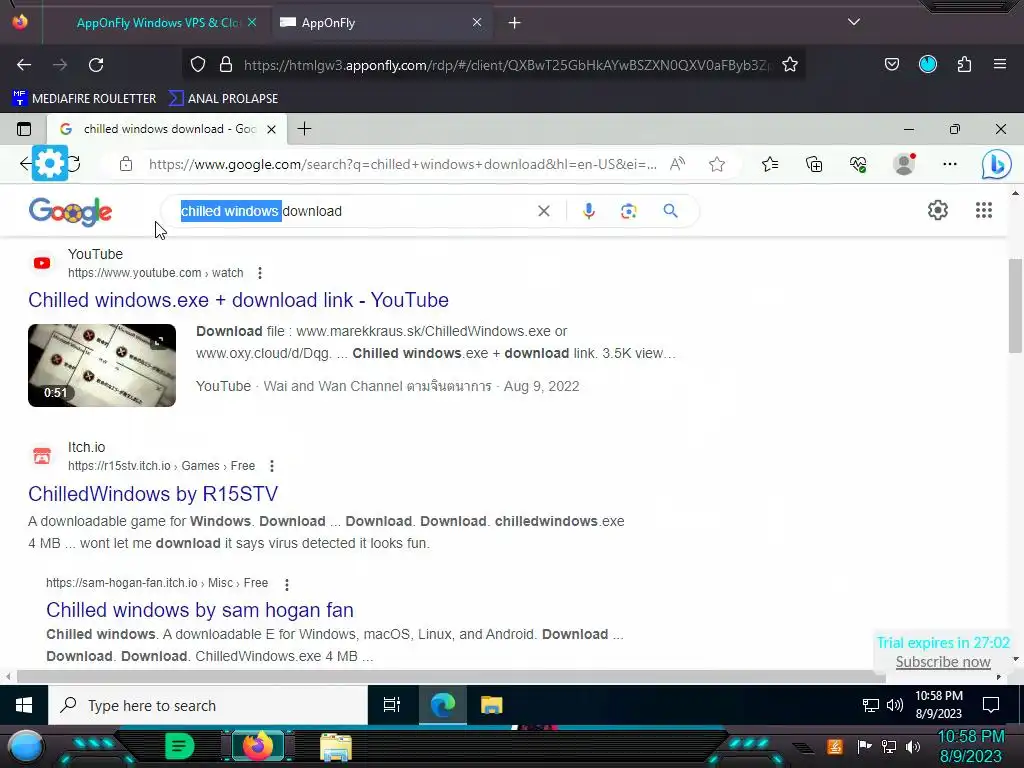Open the YouTube result options menu
Image resolution: width=1024 pixels, height=768 pixels.
click(x=260, y=273)
